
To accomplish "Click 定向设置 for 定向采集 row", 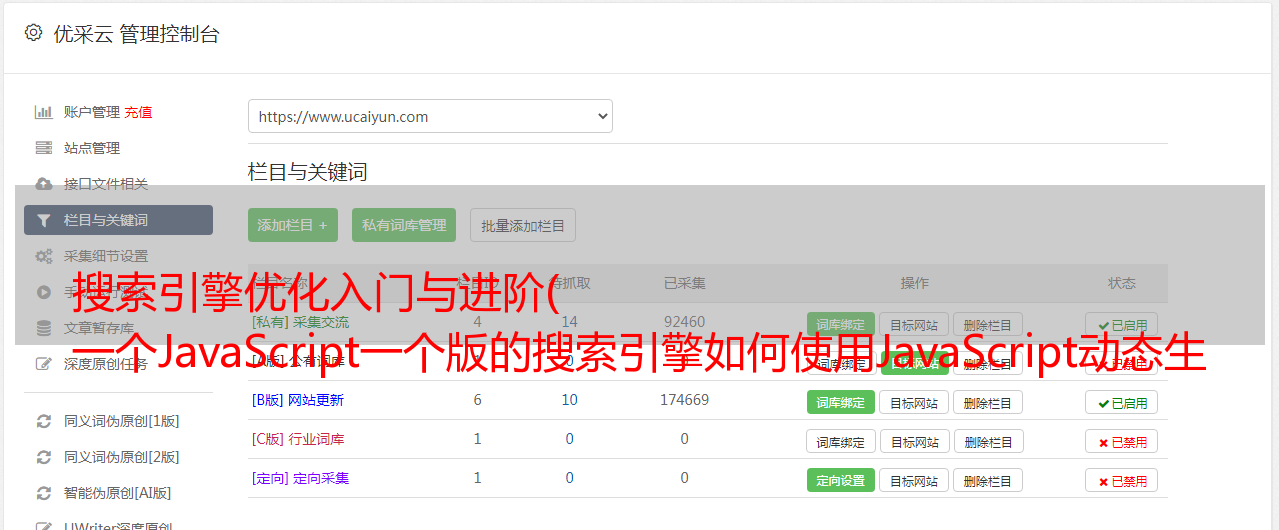I will [x=841, y=480].
